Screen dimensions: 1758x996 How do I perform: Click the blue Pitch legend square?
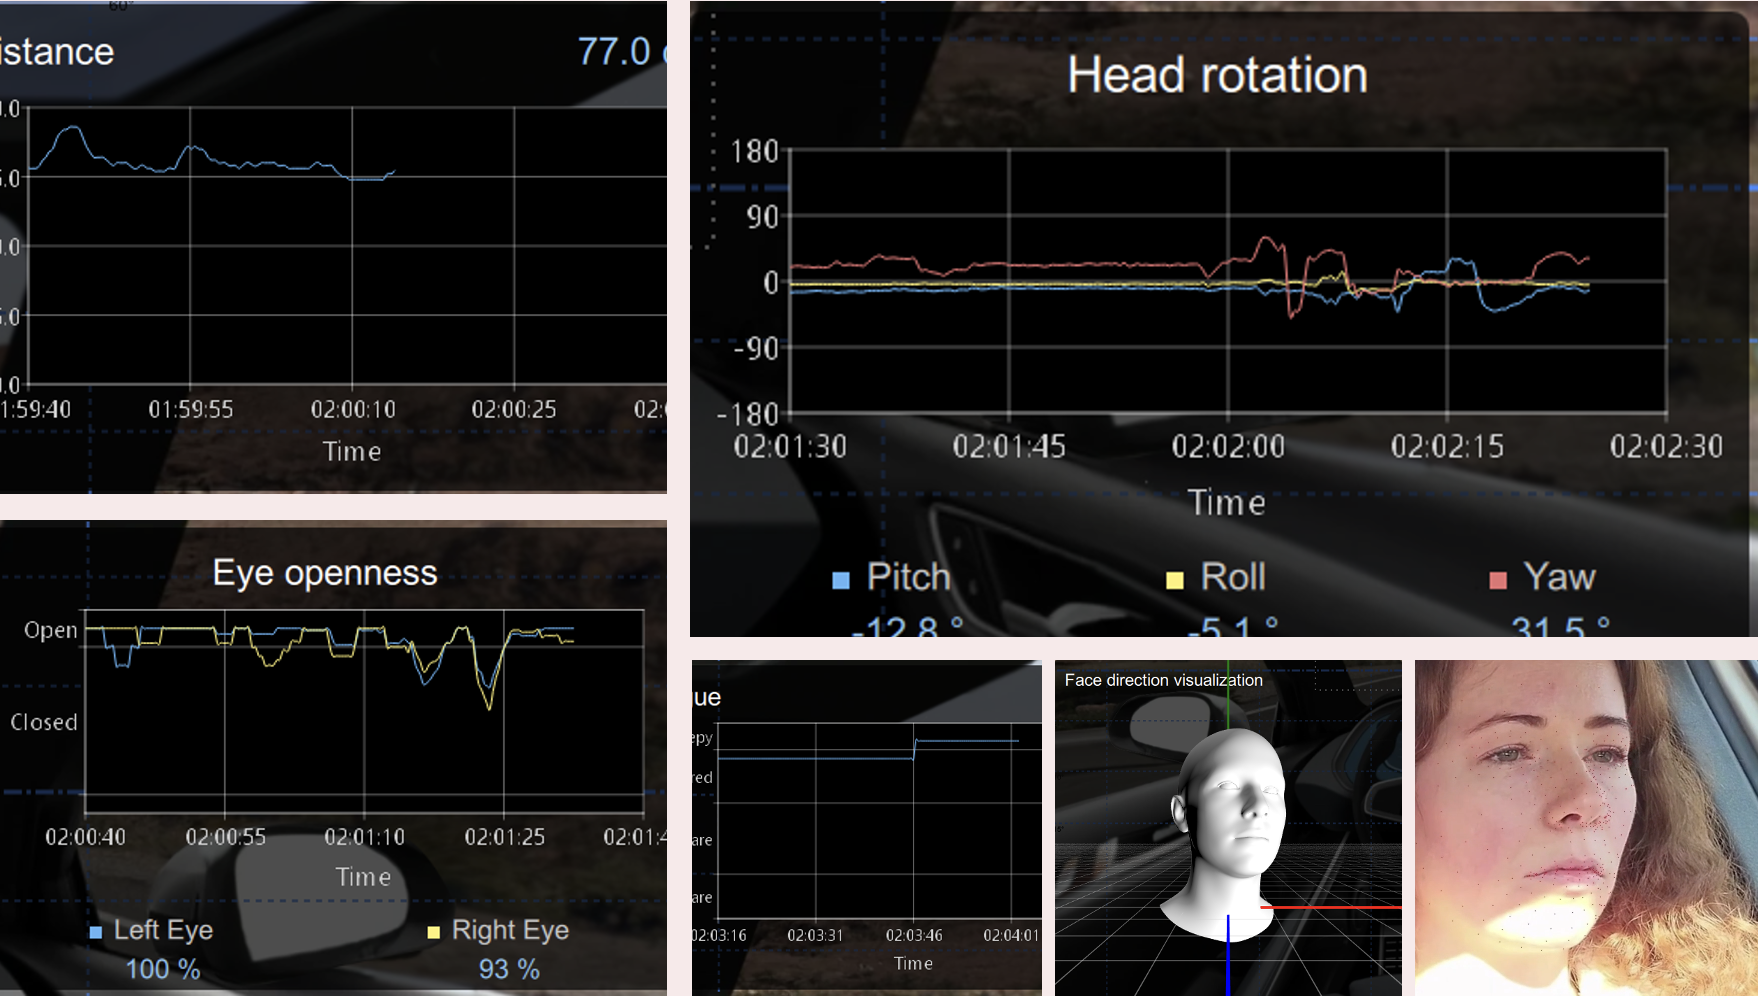(841, 580)
